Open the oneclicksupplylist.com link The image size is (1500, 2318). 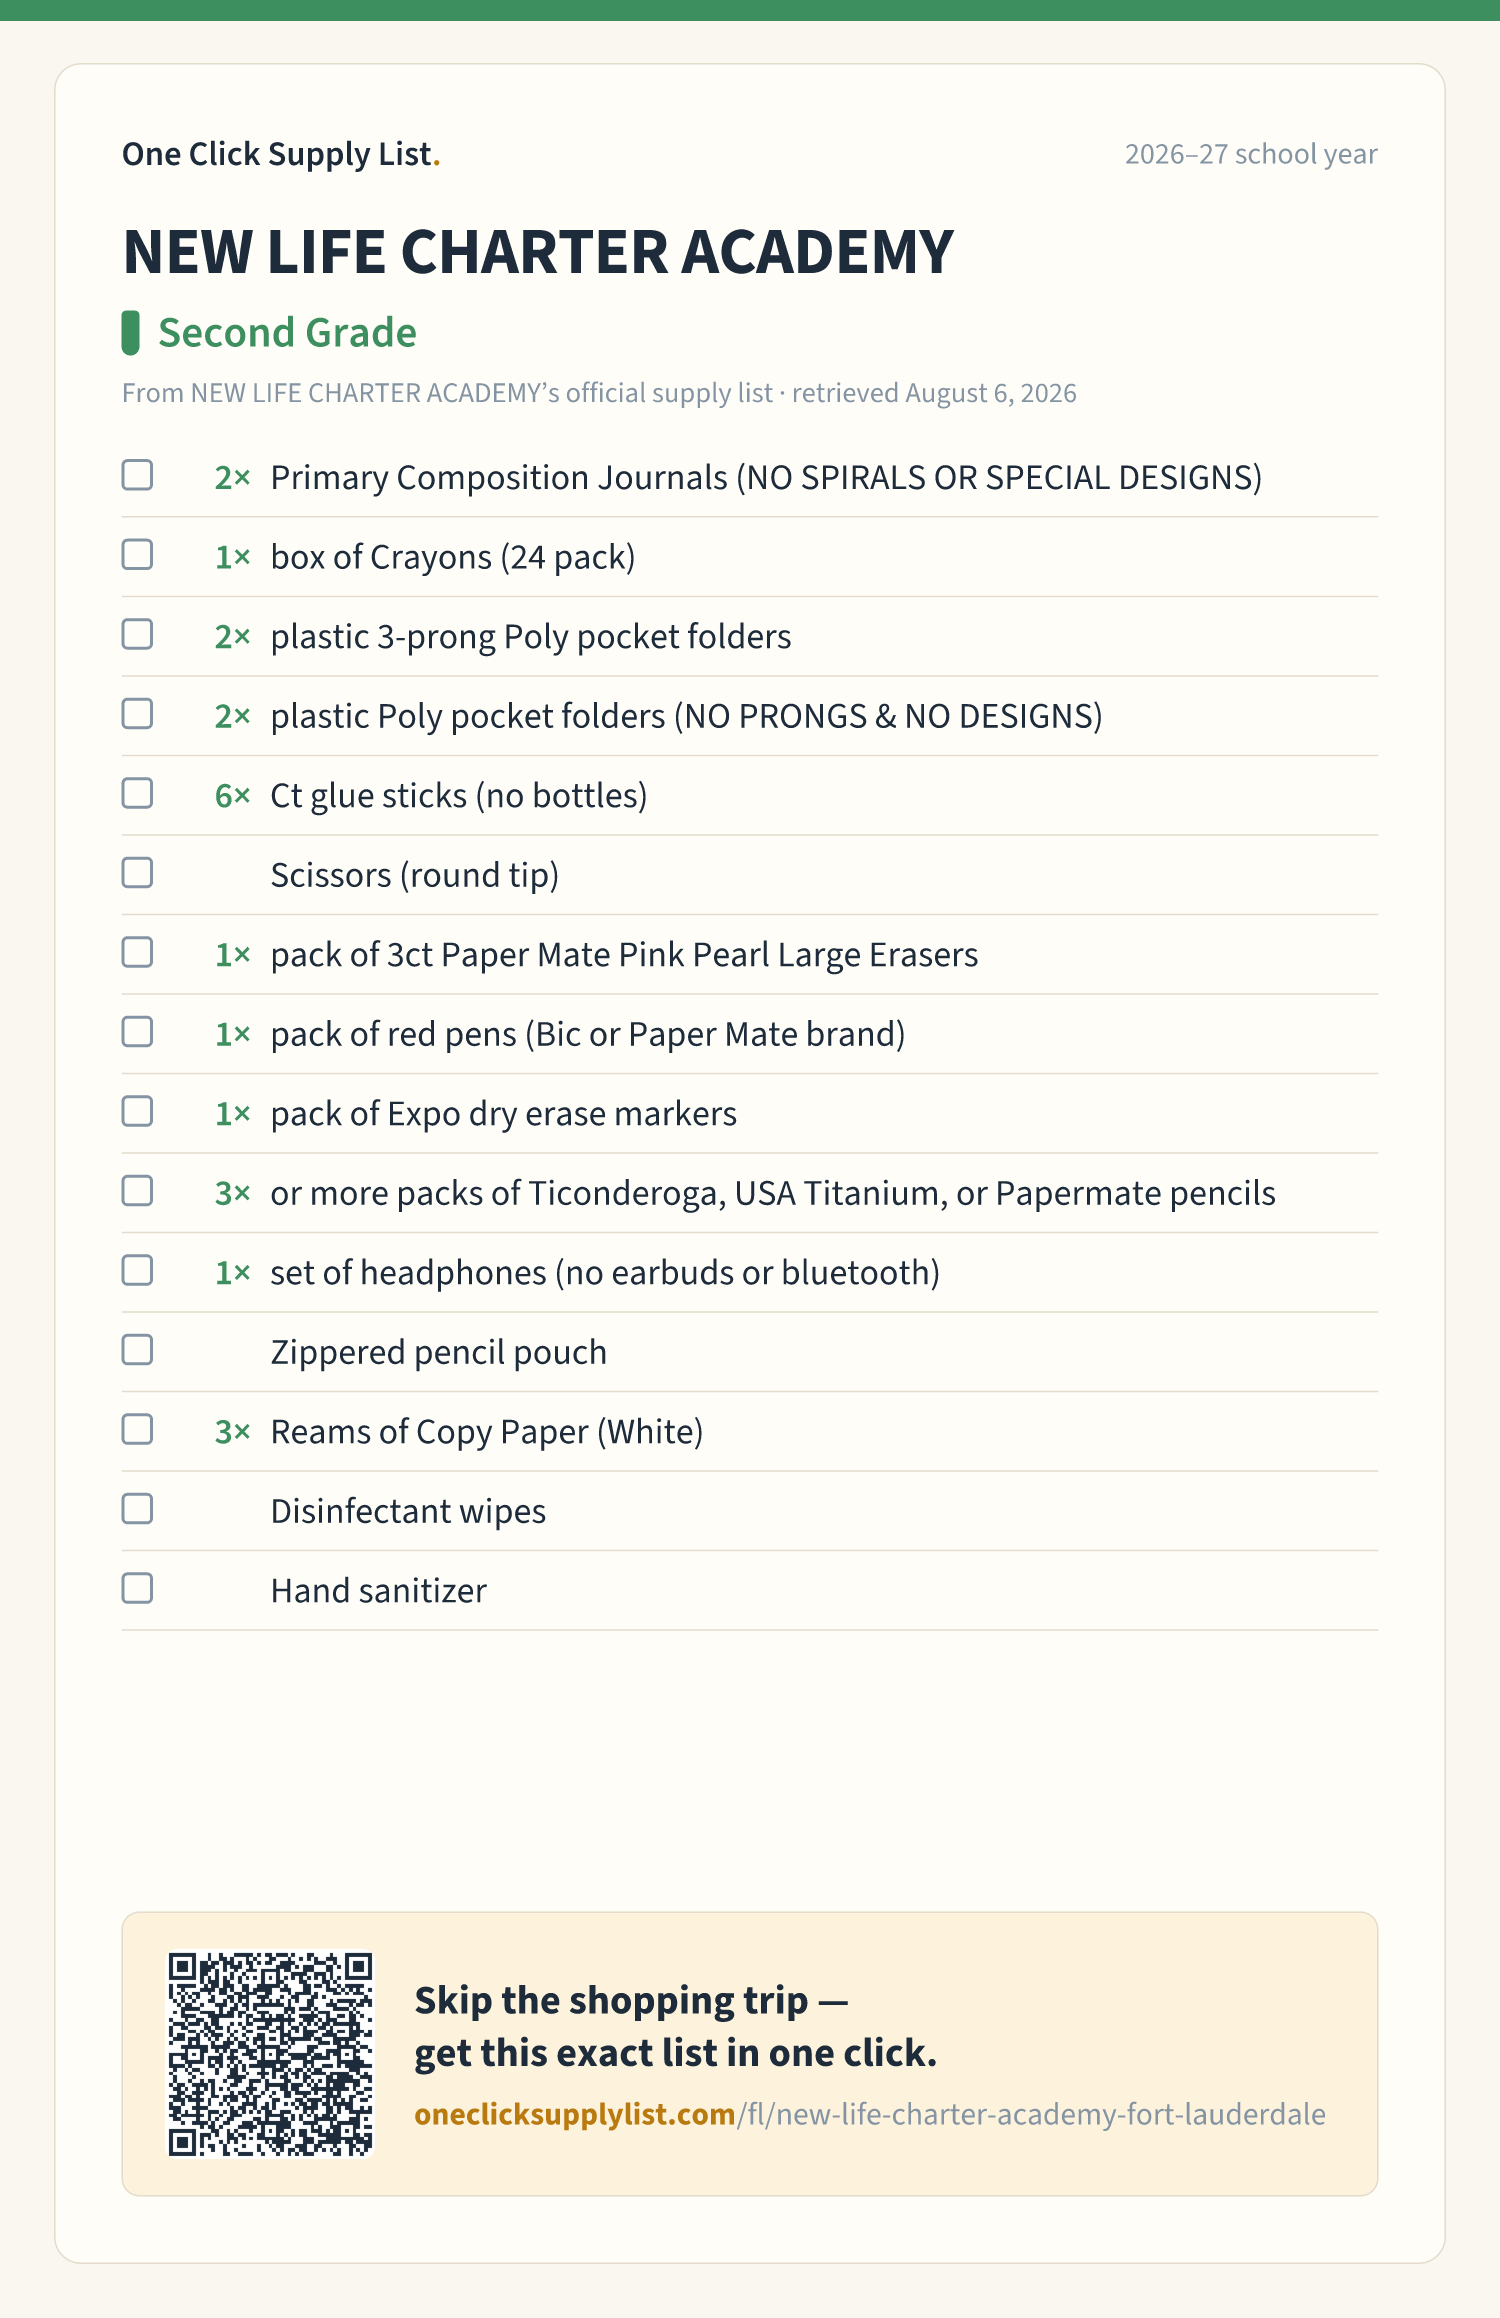[x=870, y=2114]
